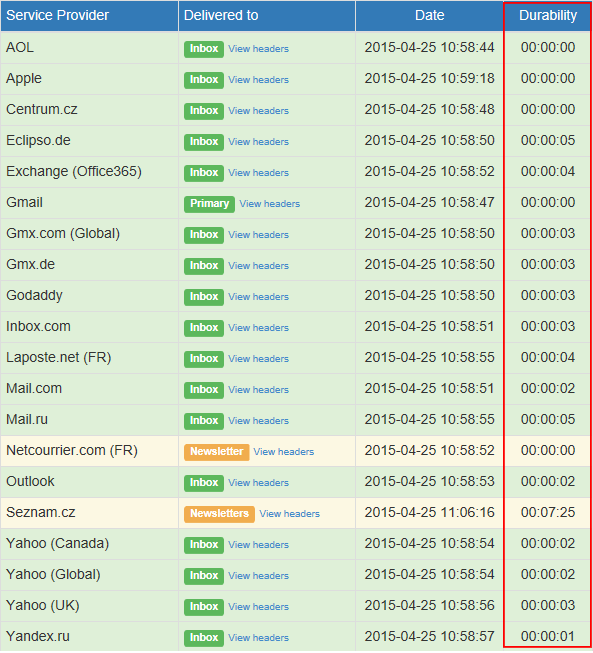View headers for Mail.ru
The image size is (593, 653).
click(258, 421)
